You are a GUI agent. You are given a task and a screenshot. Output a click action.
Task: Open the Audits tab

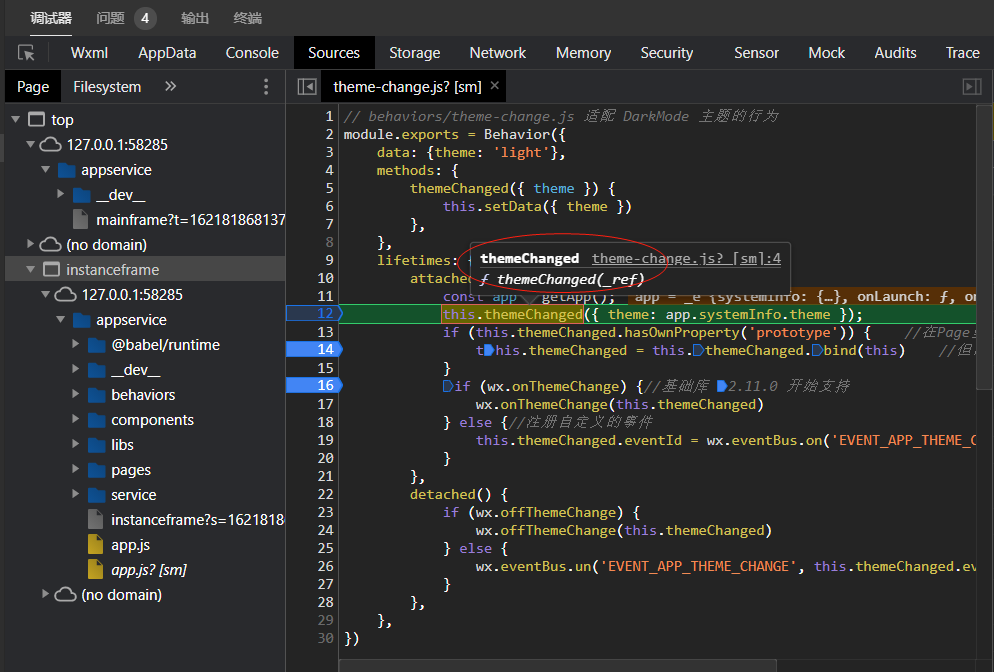895,53
